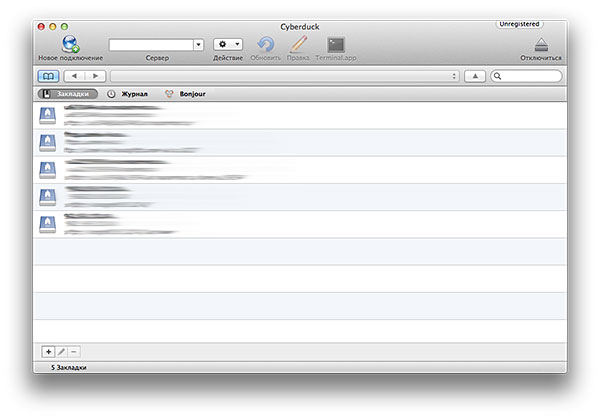600x419 pixels.
Task: Select the third bookmark drive icon
Action: tap(47, 170)
